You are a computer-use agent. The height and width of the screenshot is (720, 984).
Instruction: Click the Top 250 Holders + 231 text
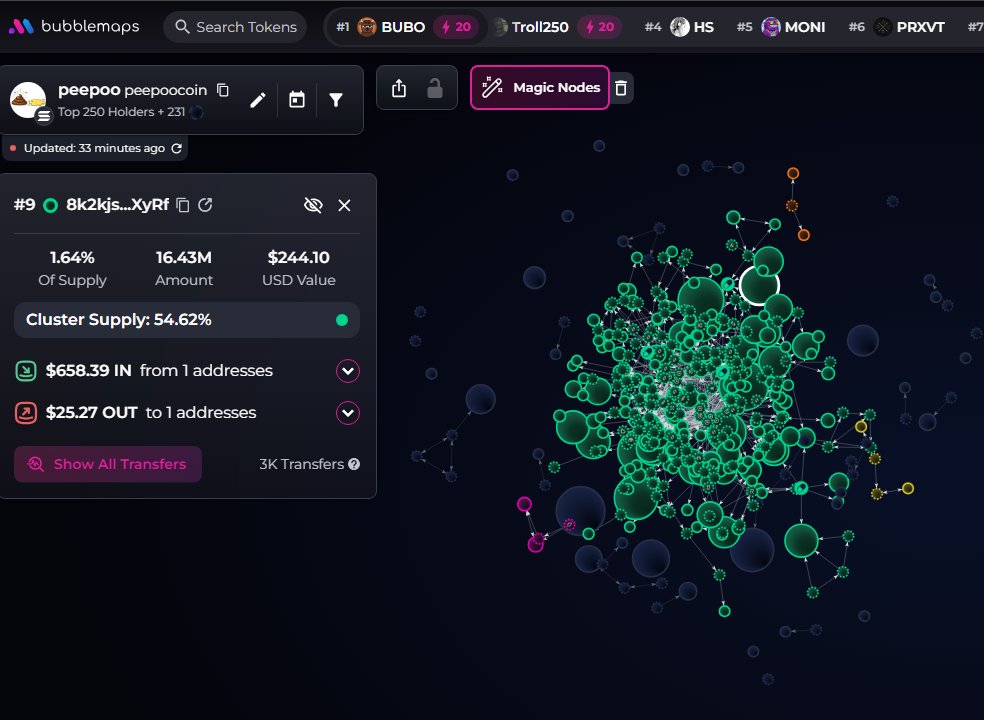(121, 112)
